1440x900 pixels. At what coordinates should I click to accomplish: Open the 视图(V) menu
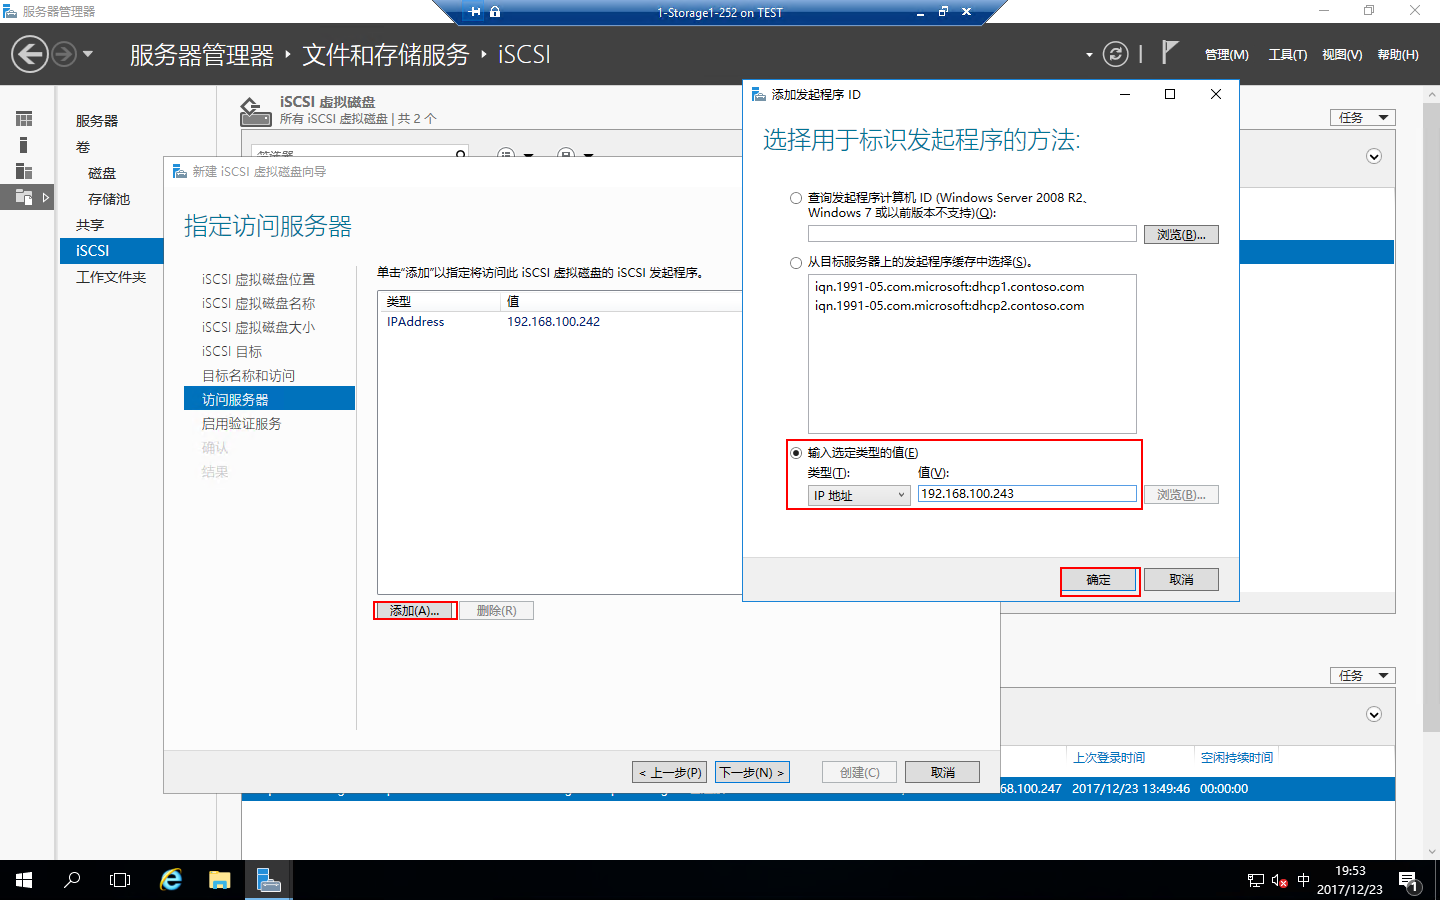point(1342,55)
